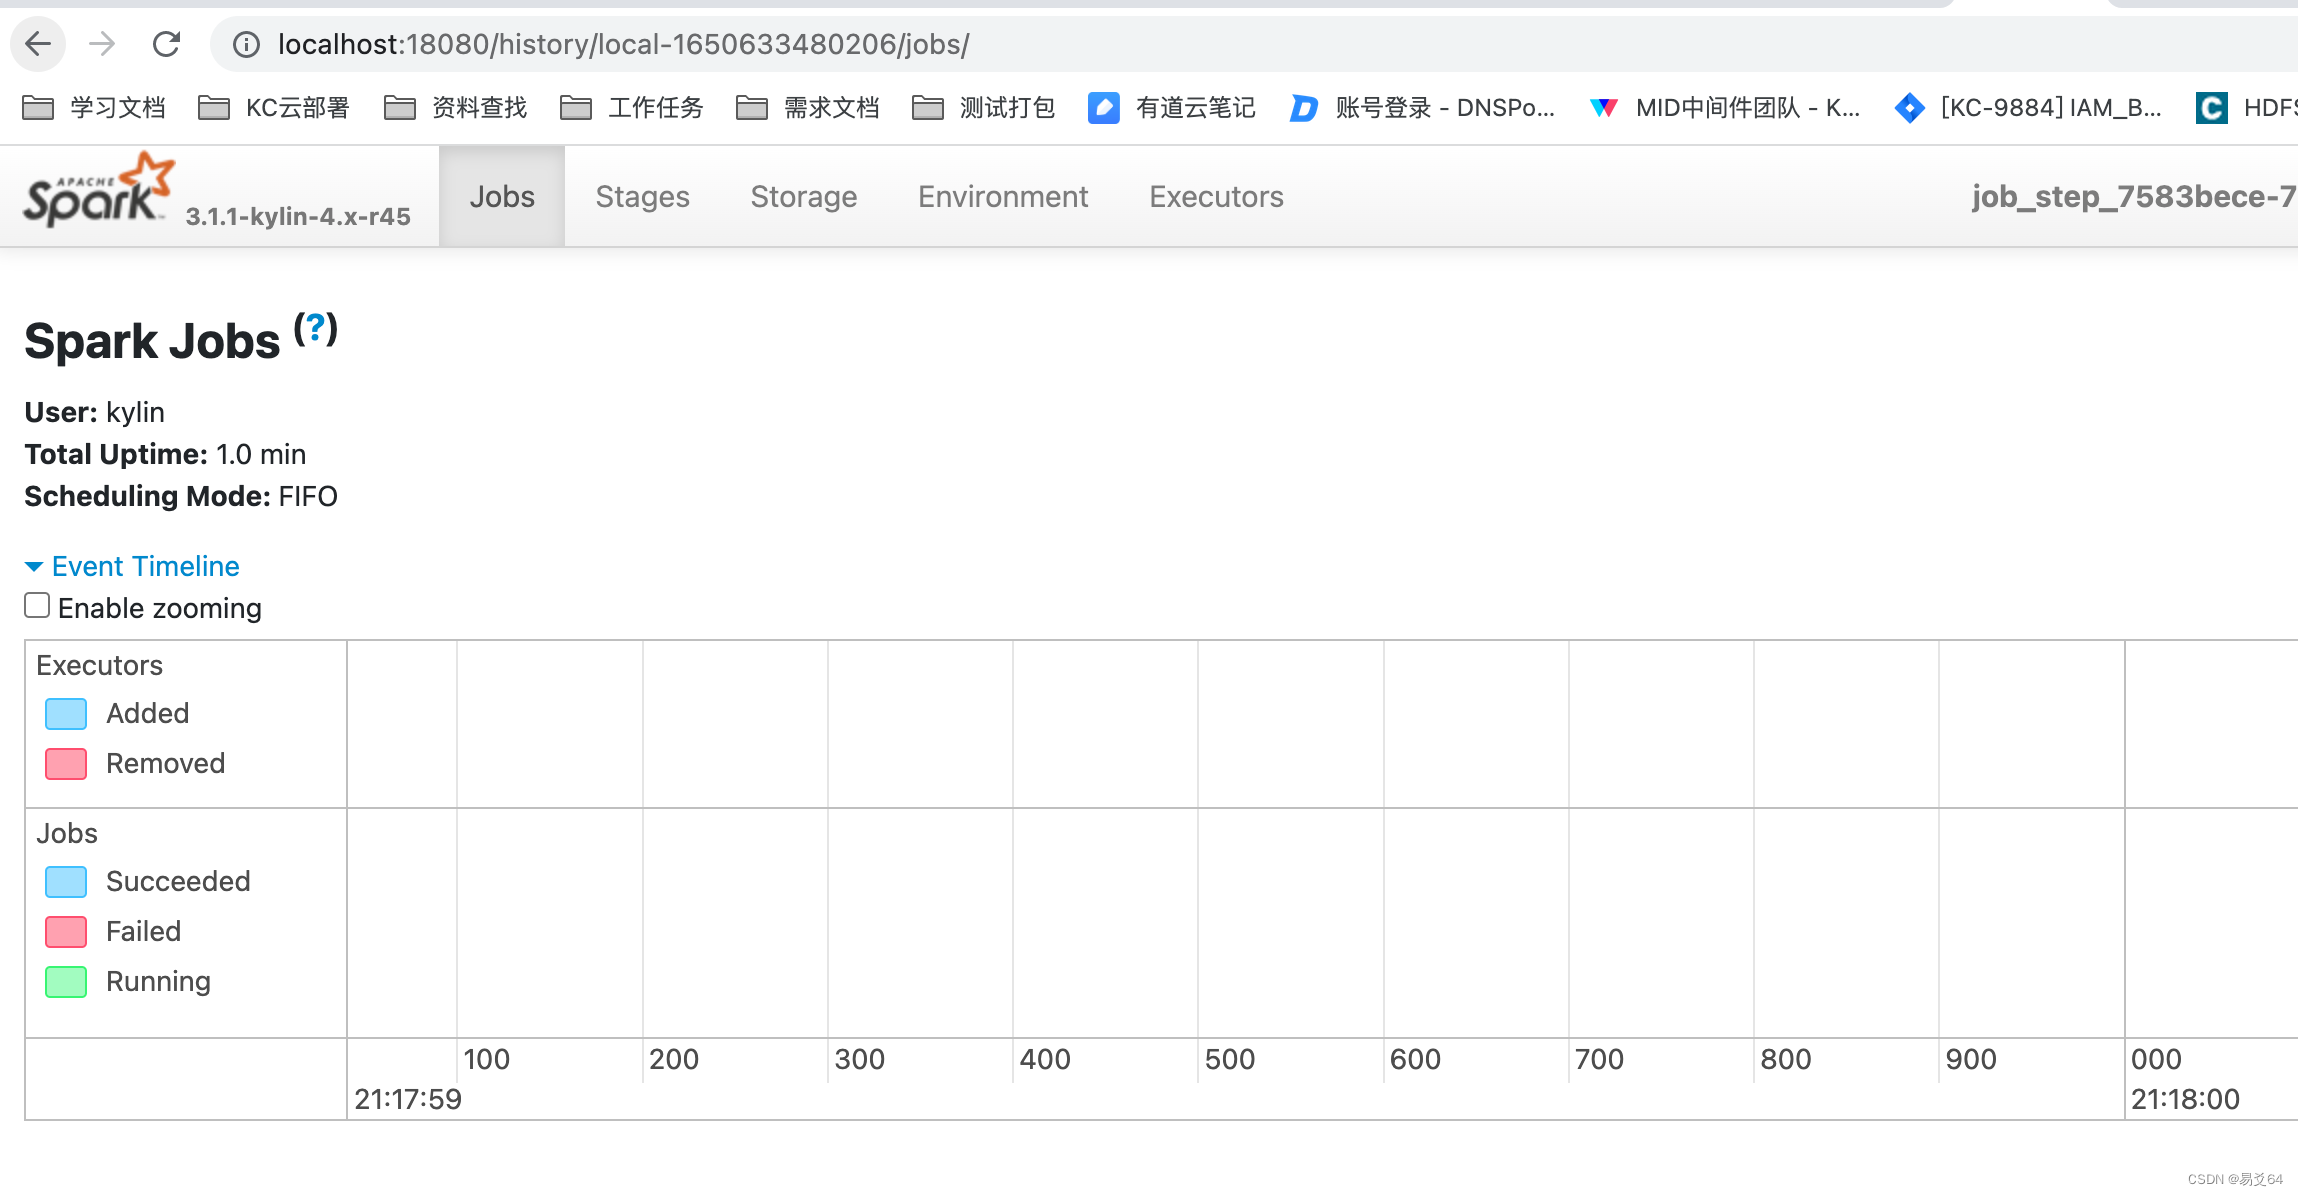Switch to the Environment tab

(1003, 196)
